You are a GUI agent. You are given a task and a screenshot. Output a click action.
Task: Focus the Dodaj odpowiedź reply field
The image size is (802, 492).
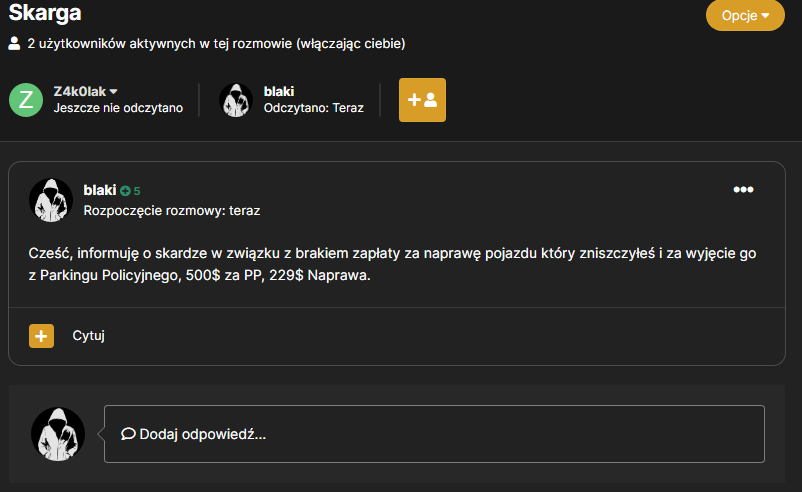pyautogui.click(x=434, y=434)
